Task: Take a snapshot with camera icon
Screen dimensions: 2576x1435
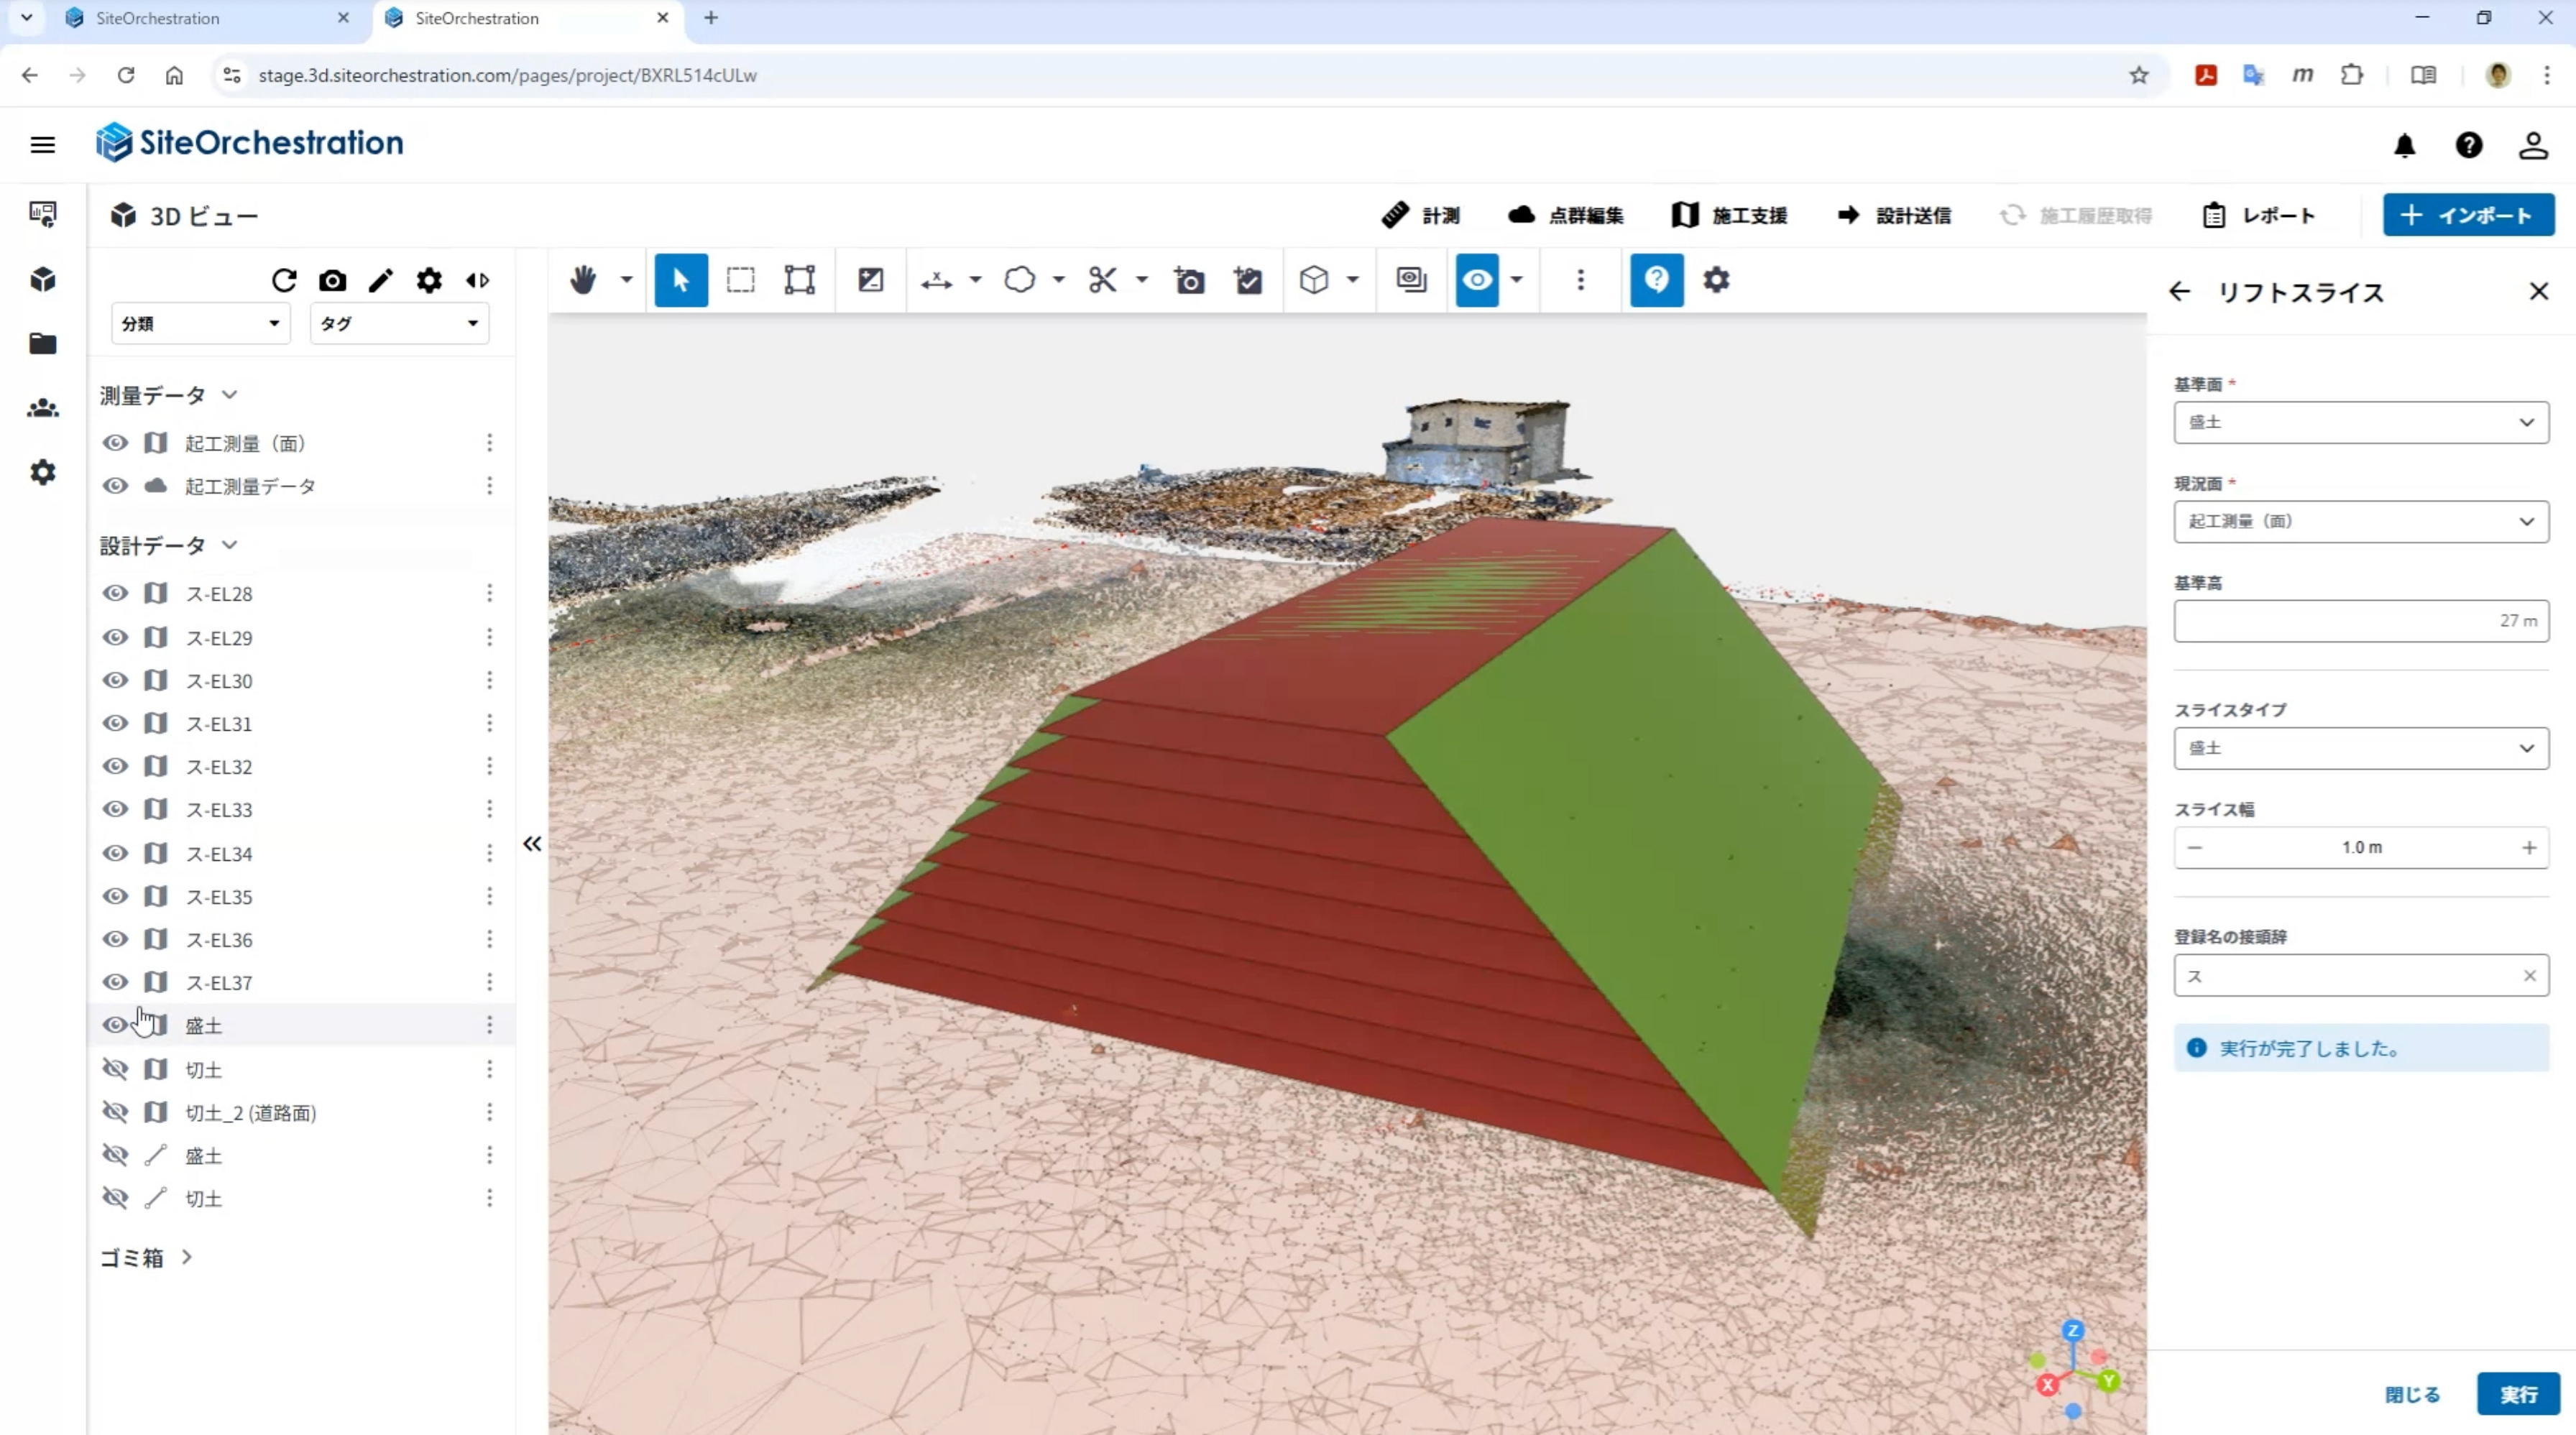Action: (x=332, y=281)
